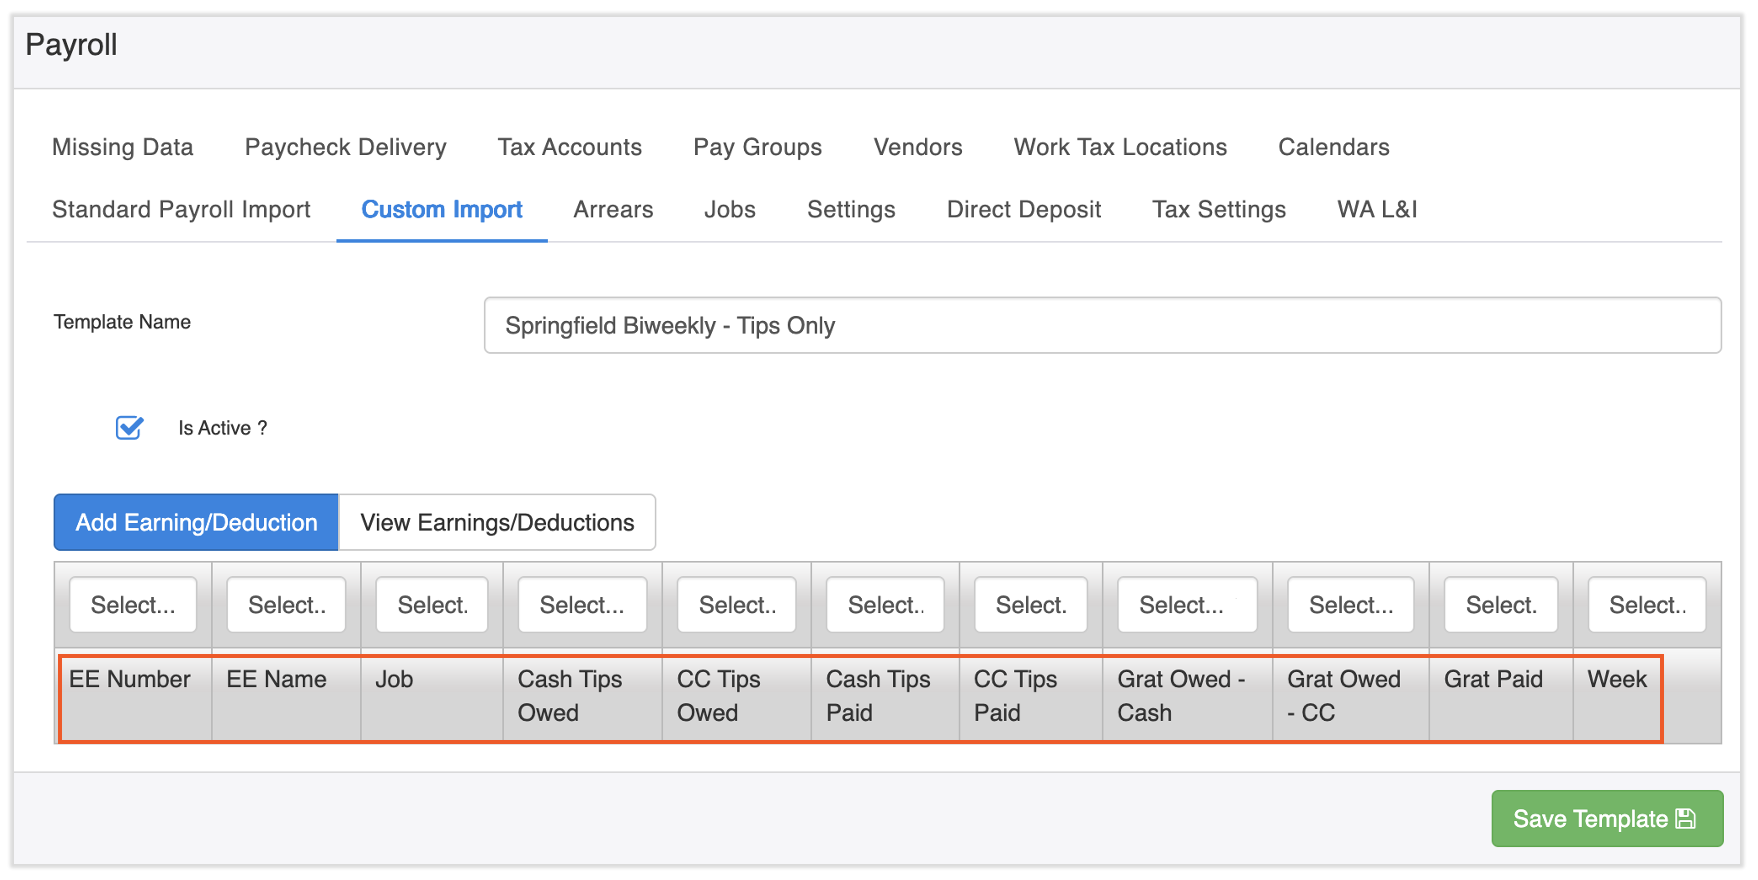Click View Earnings/Deductions button
1758x880 pixels.
pos(497,522)
